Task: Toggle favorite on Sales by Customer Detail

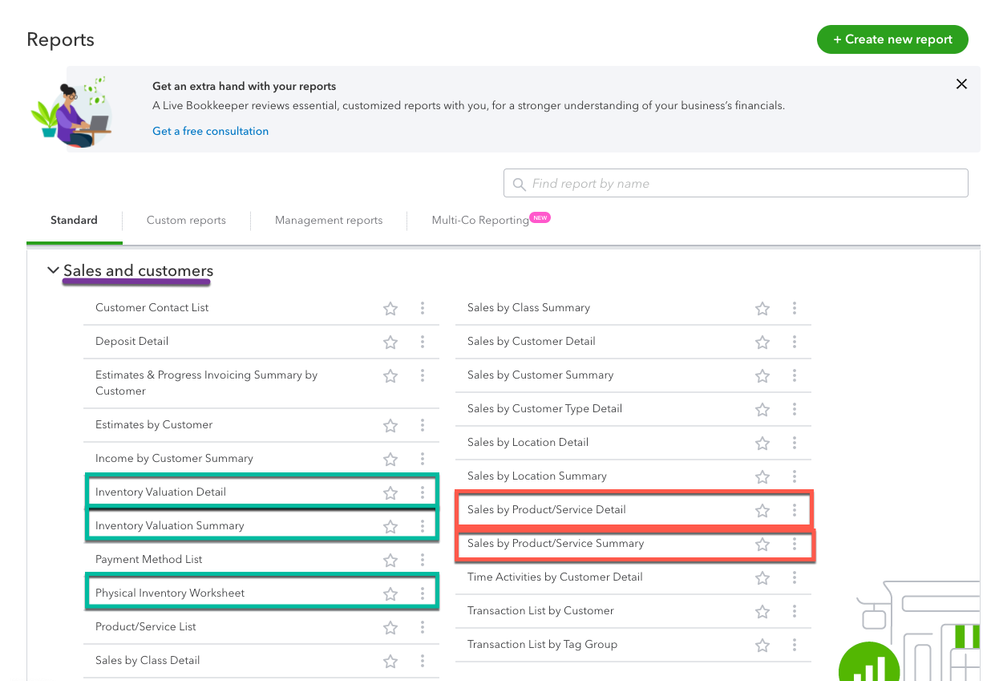Action: coord(762,341)
